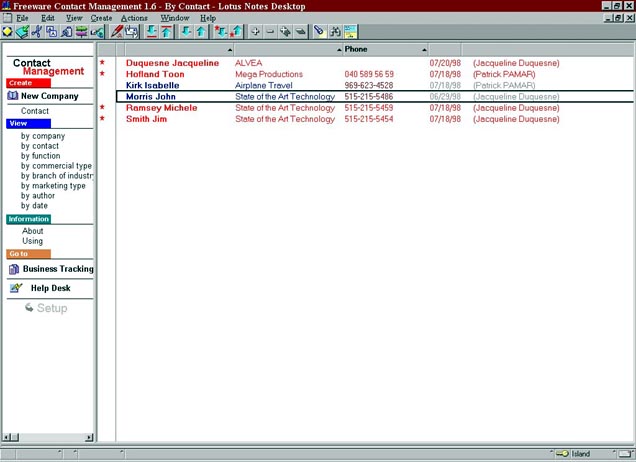
Task: Click the key icon next to Island
Action: tap(562, 453)
